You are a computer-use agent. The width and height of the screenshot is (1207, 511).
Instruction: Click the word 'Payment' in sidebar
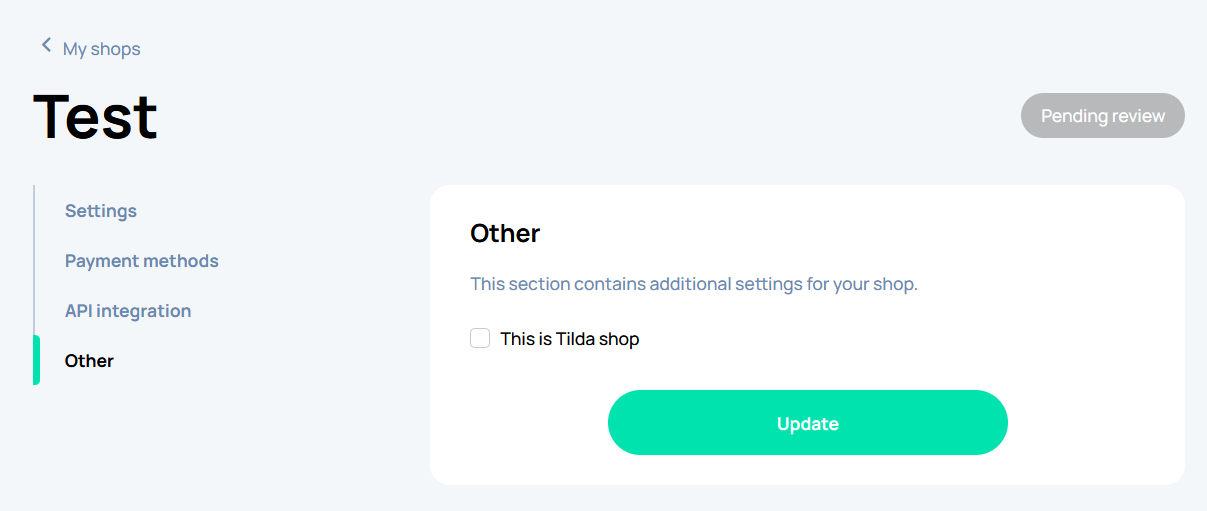click(x=101, y=261)
